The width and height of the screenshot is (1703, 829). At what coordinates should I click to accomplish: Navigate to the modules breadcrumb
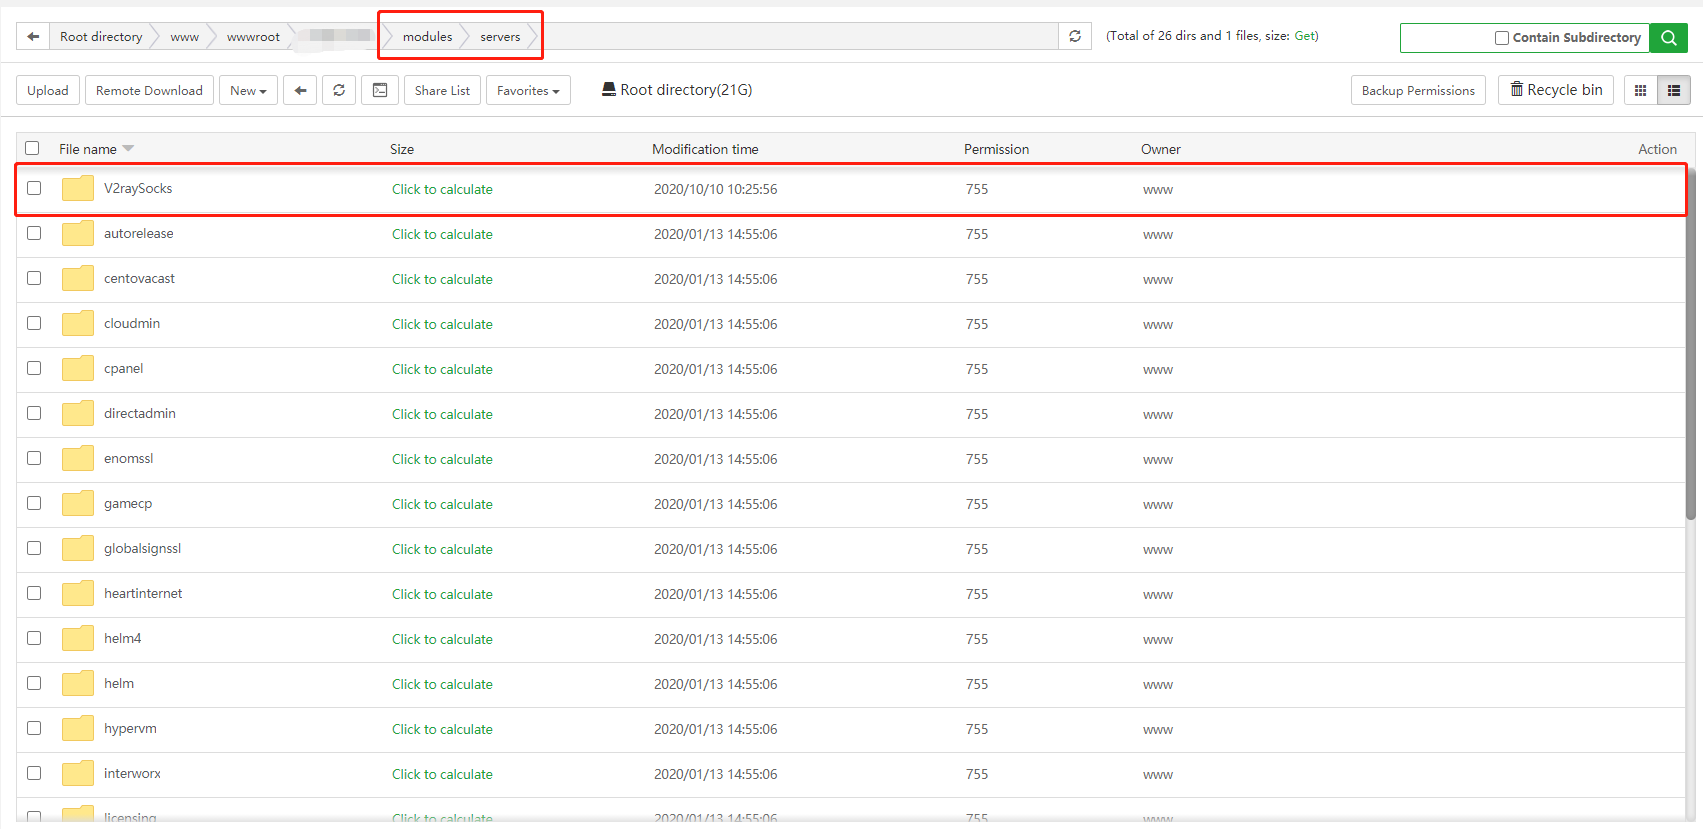[x=427, y=37]
